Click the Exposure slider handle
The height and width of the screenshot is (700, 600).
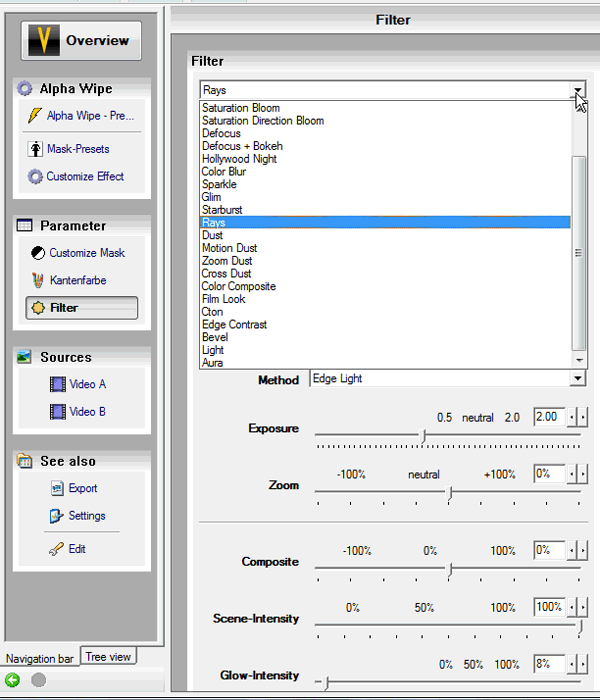[424, 436]
